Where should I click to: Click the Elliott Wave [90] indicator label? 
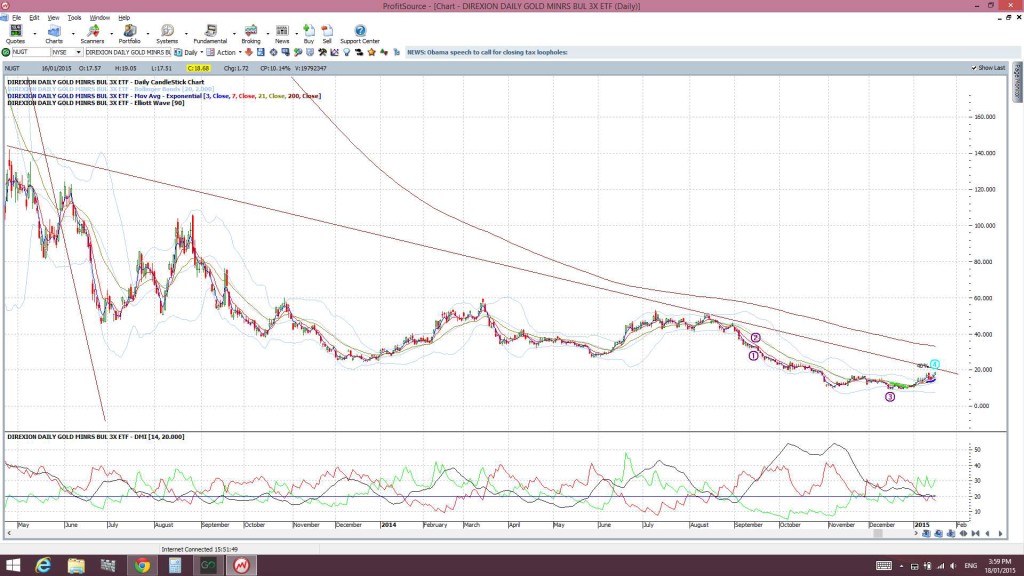pyautogui.click(x=95, y=103)
